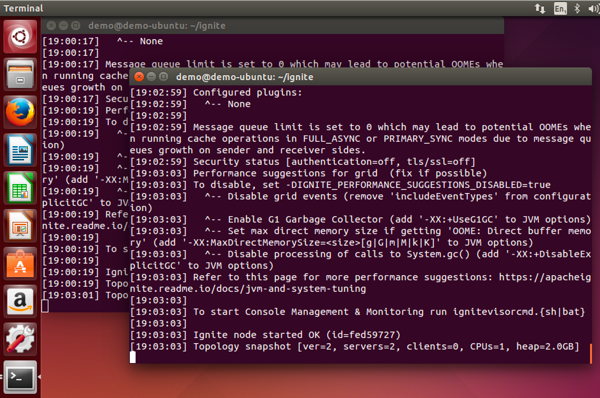Open the Files manager in launcher
This screenshot has width=600, height=398.
(20, 75)
